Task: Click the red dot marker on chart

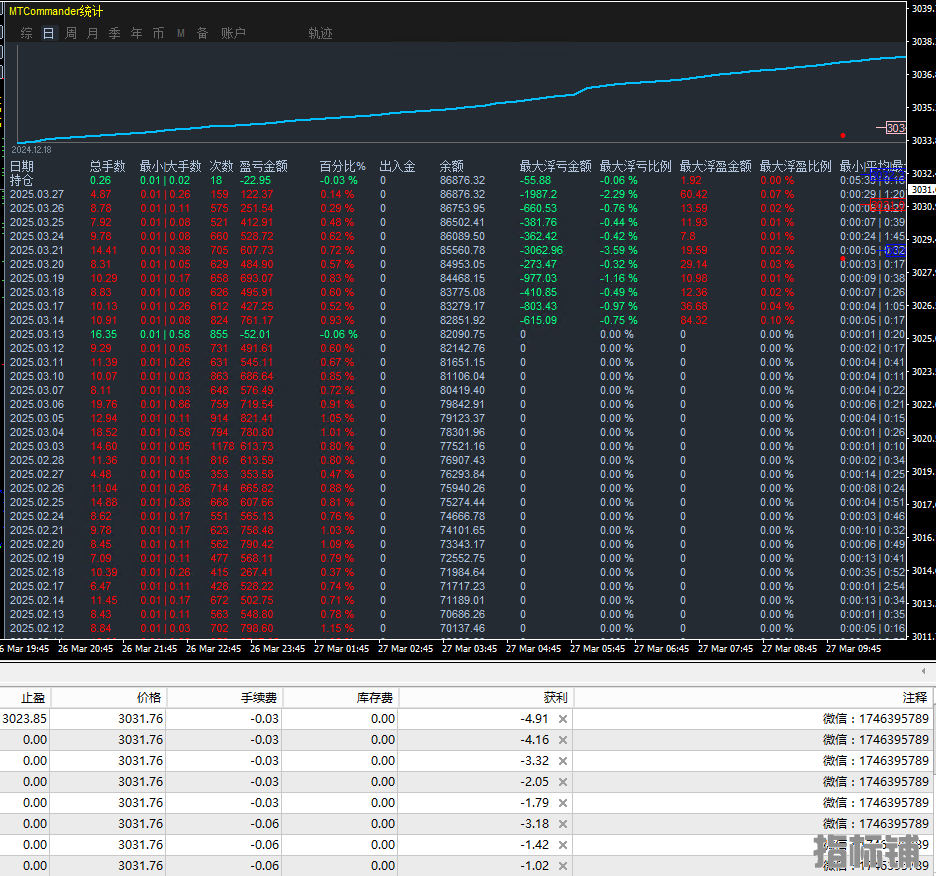Action: (x=843, y=136)
